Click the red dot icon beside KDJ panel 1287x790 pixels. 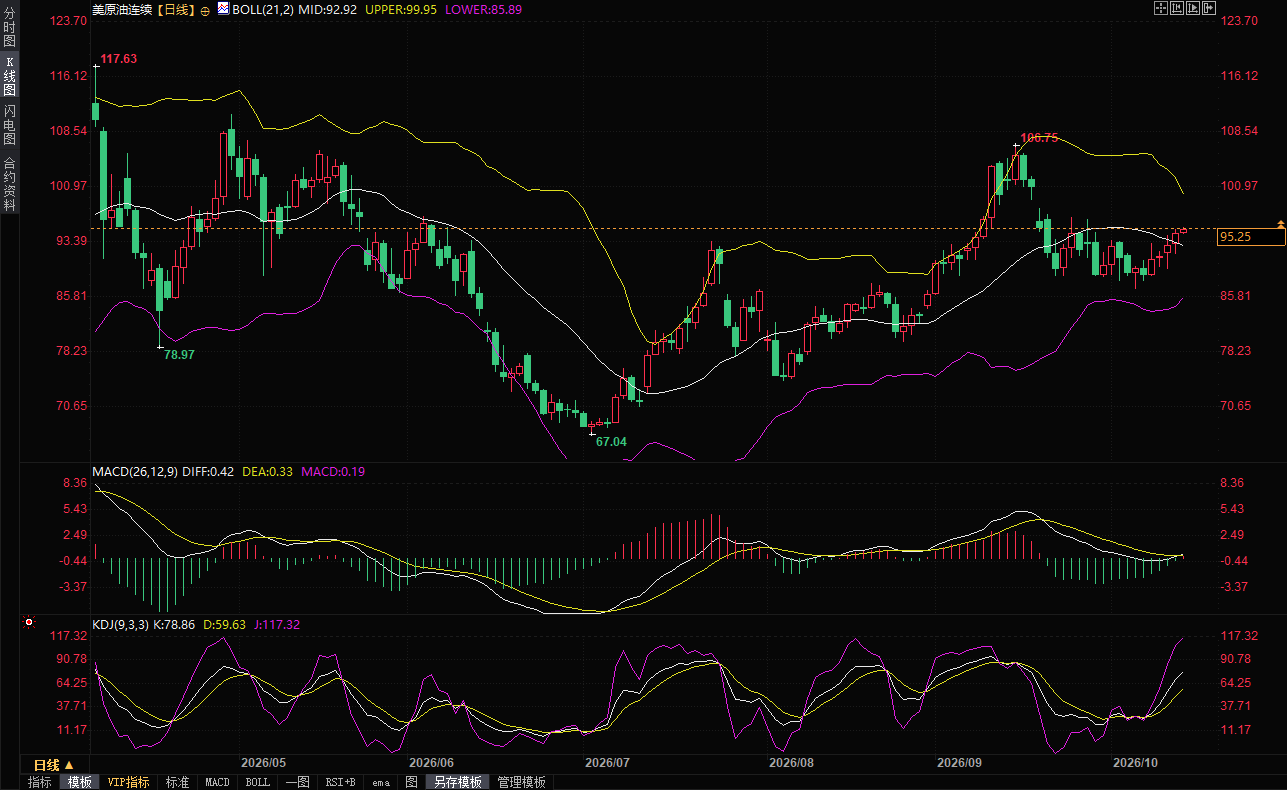pos(29,622)
